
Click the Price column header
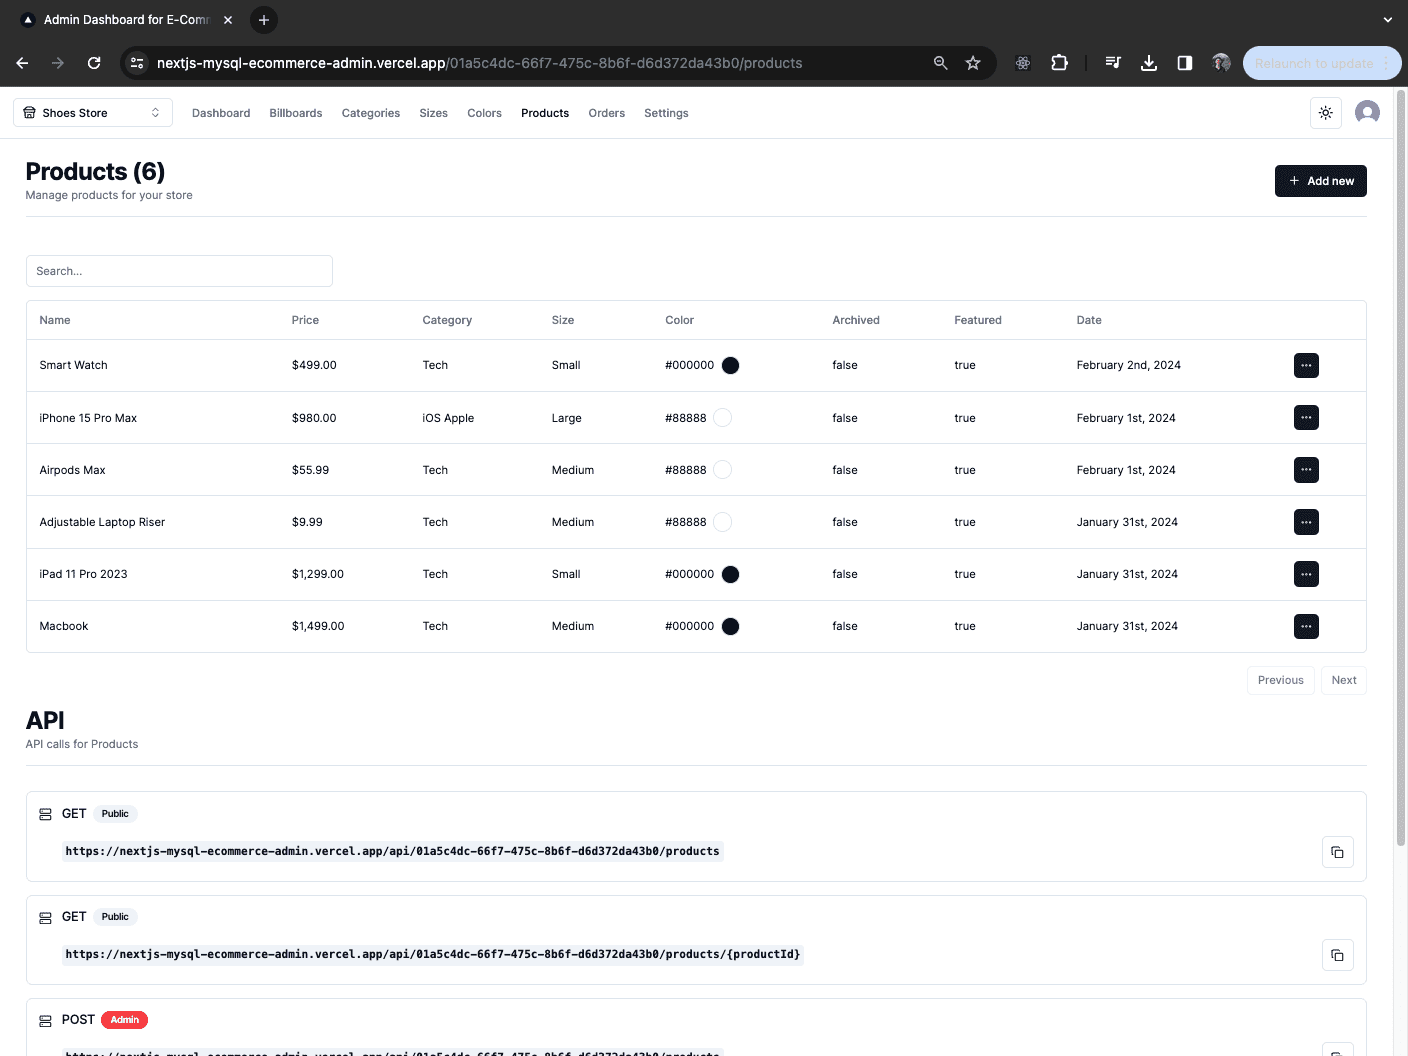click(x=305, y=320)
